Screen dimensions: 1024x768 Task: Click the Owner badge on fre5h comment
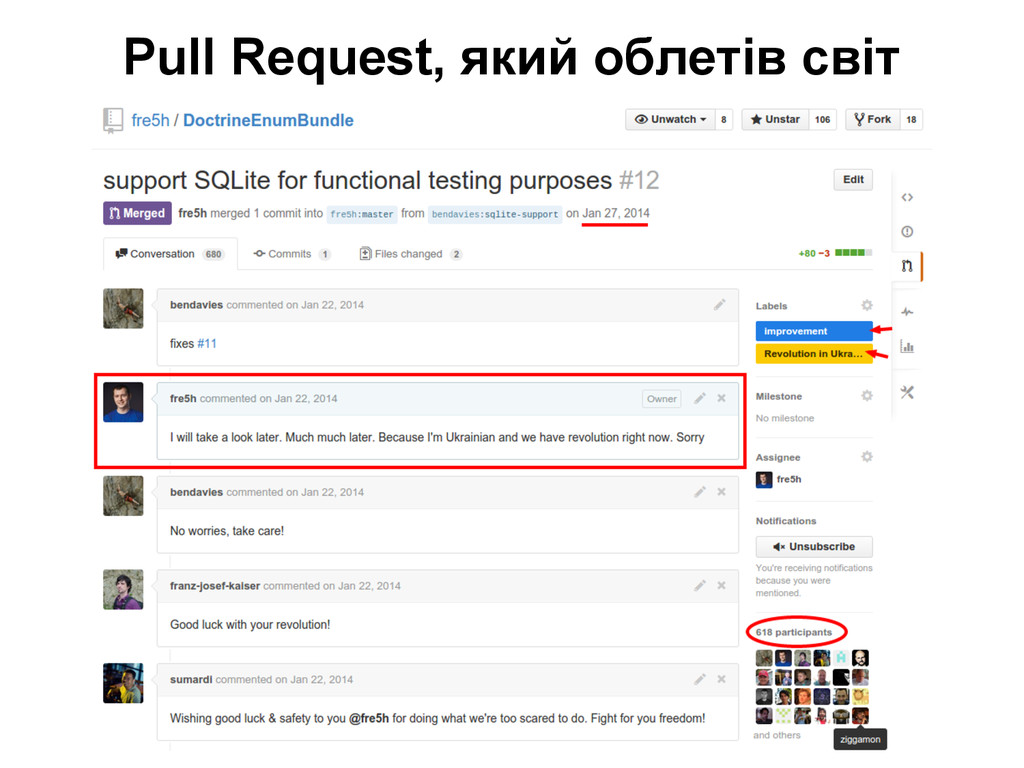tap(662, 398)
